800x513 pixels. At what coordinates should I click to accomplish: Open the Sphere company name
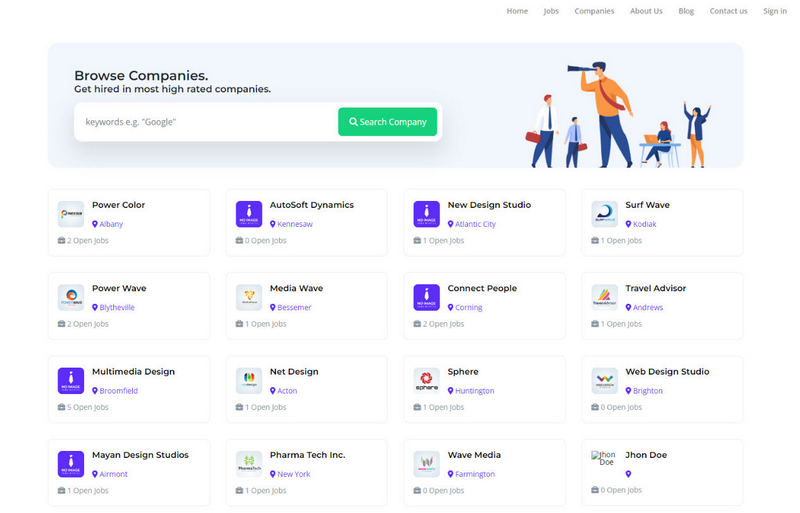pos(463,372)
